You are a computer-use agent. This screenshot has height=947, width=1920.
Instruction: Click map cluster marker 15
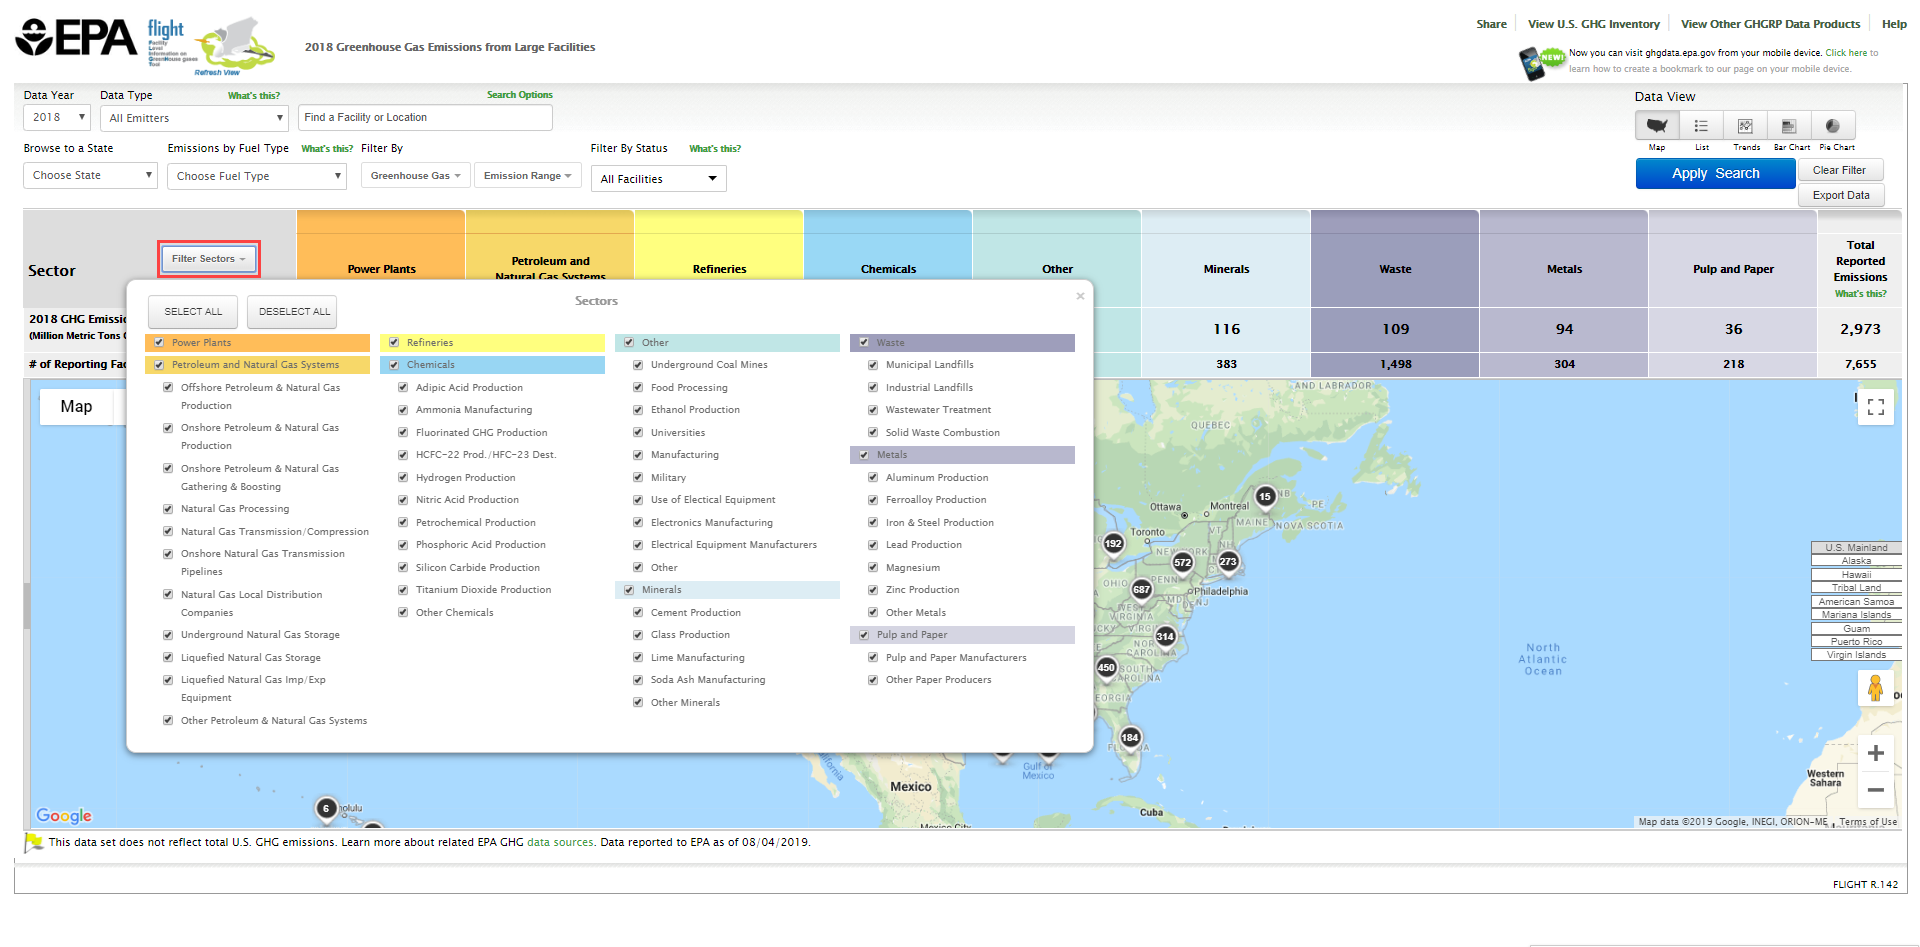click(x=1265, y=497)
